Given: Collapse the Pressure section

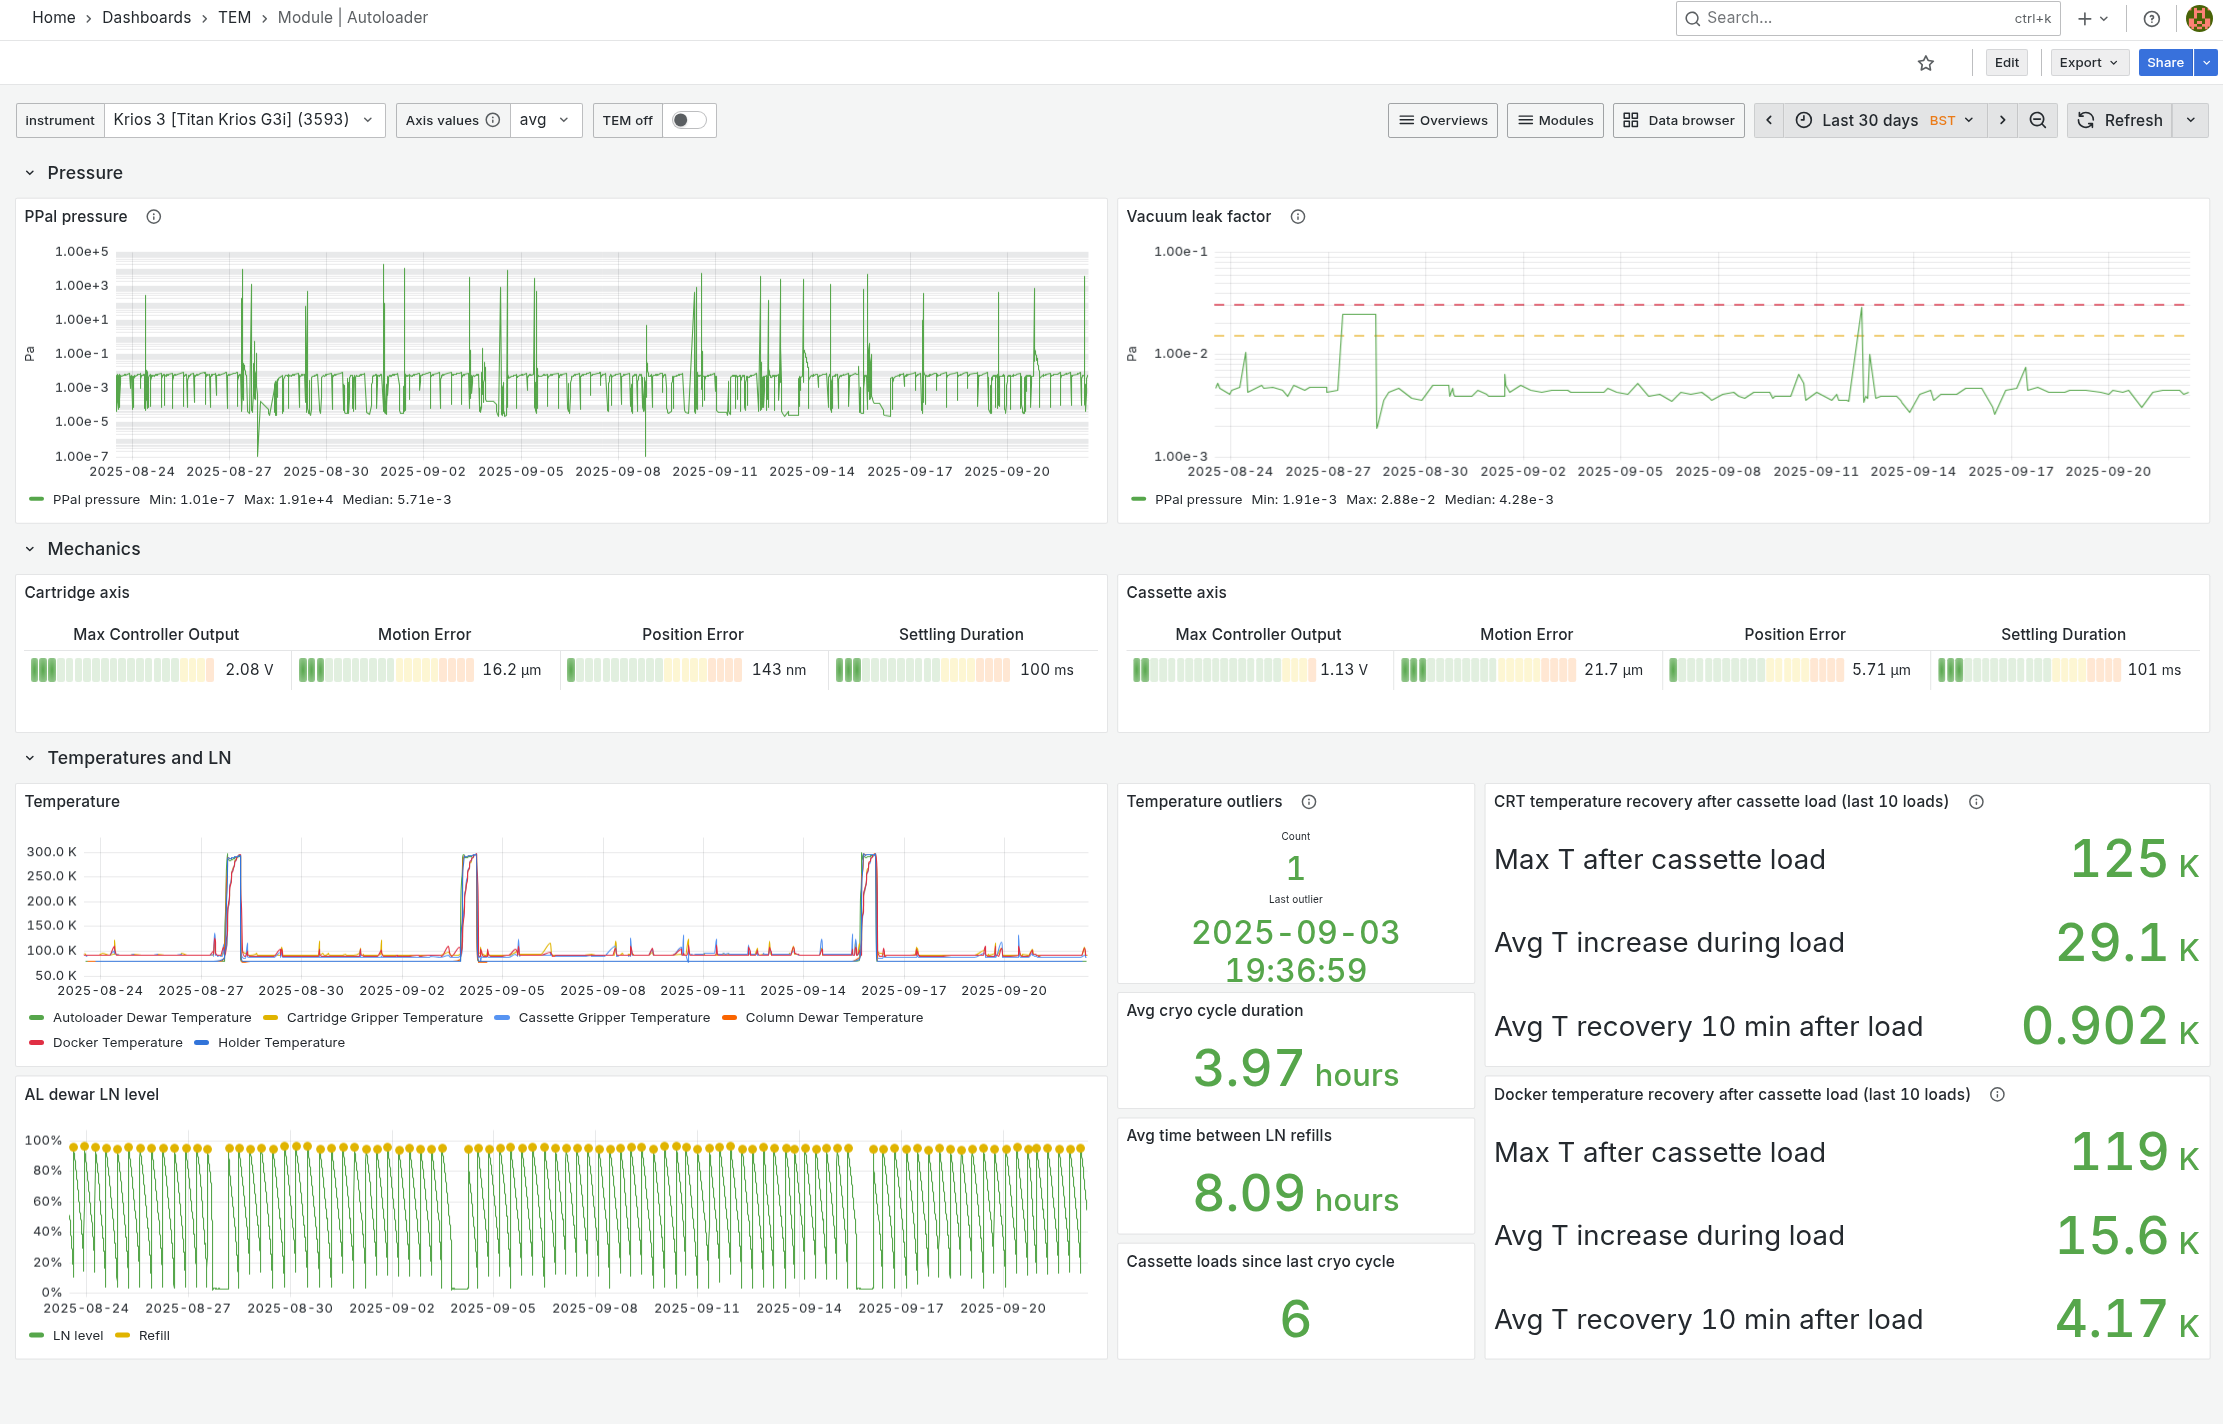Looking at the screenshot, I should pyautogui.click(x=30, y=173).
